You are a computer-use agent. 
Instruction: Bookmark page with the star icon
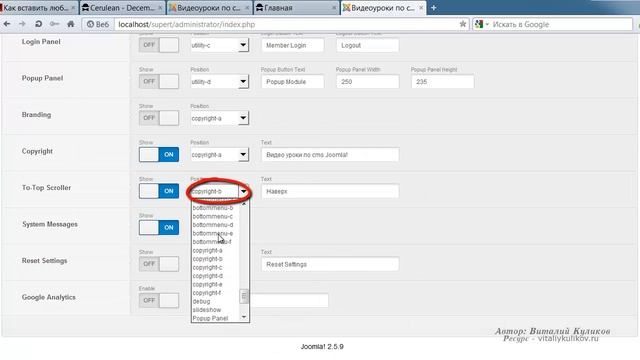click(x=462, y=24)
